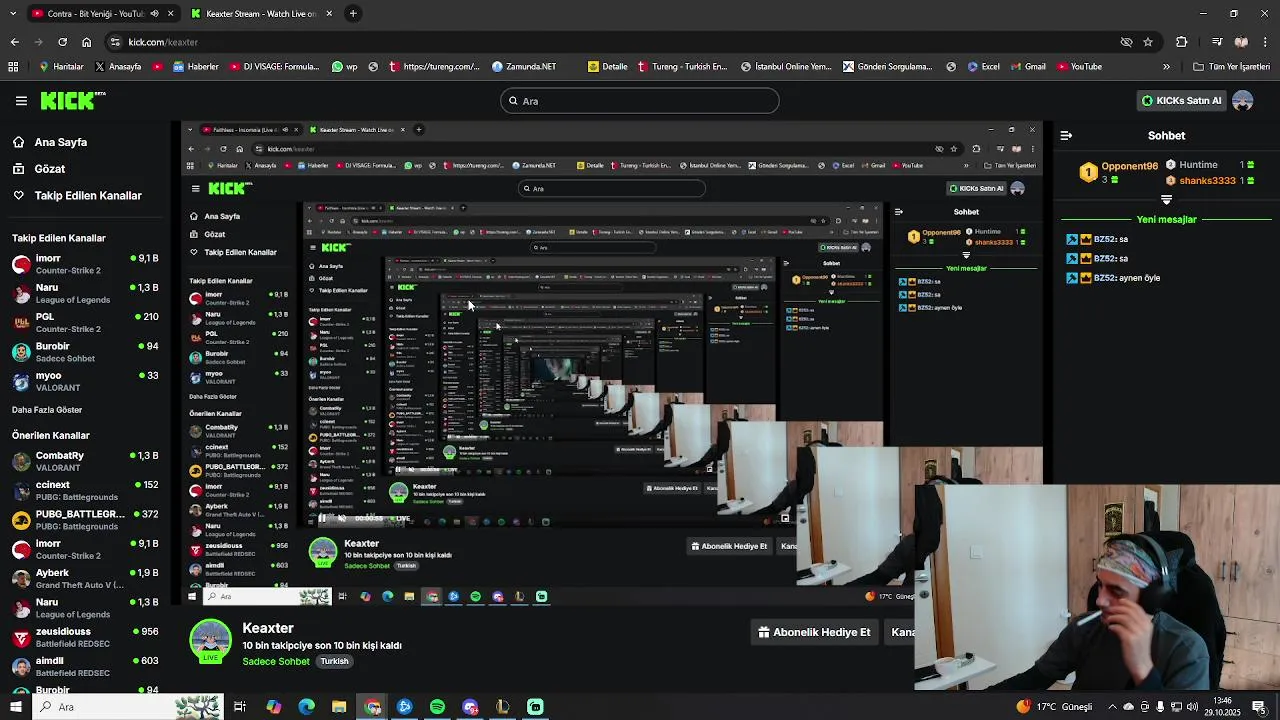Close the Keaxter Stream tab
Viewport: 1280px width, 720px height.
point(329,14)
